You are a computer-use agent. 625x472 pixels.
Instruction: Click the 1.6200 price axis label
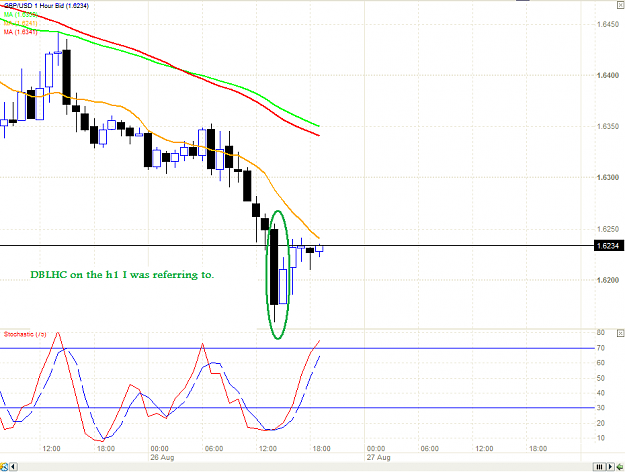coord(608,280)
